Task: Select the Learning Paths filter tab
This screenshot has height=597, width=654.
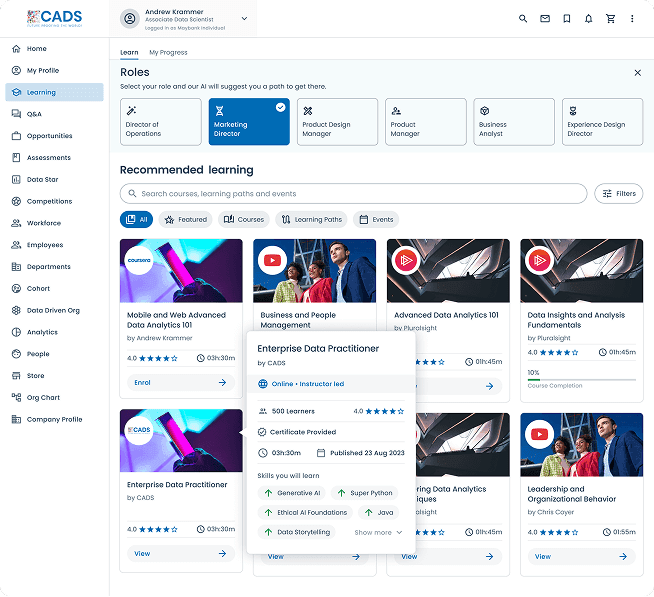Action: (311, 219)
